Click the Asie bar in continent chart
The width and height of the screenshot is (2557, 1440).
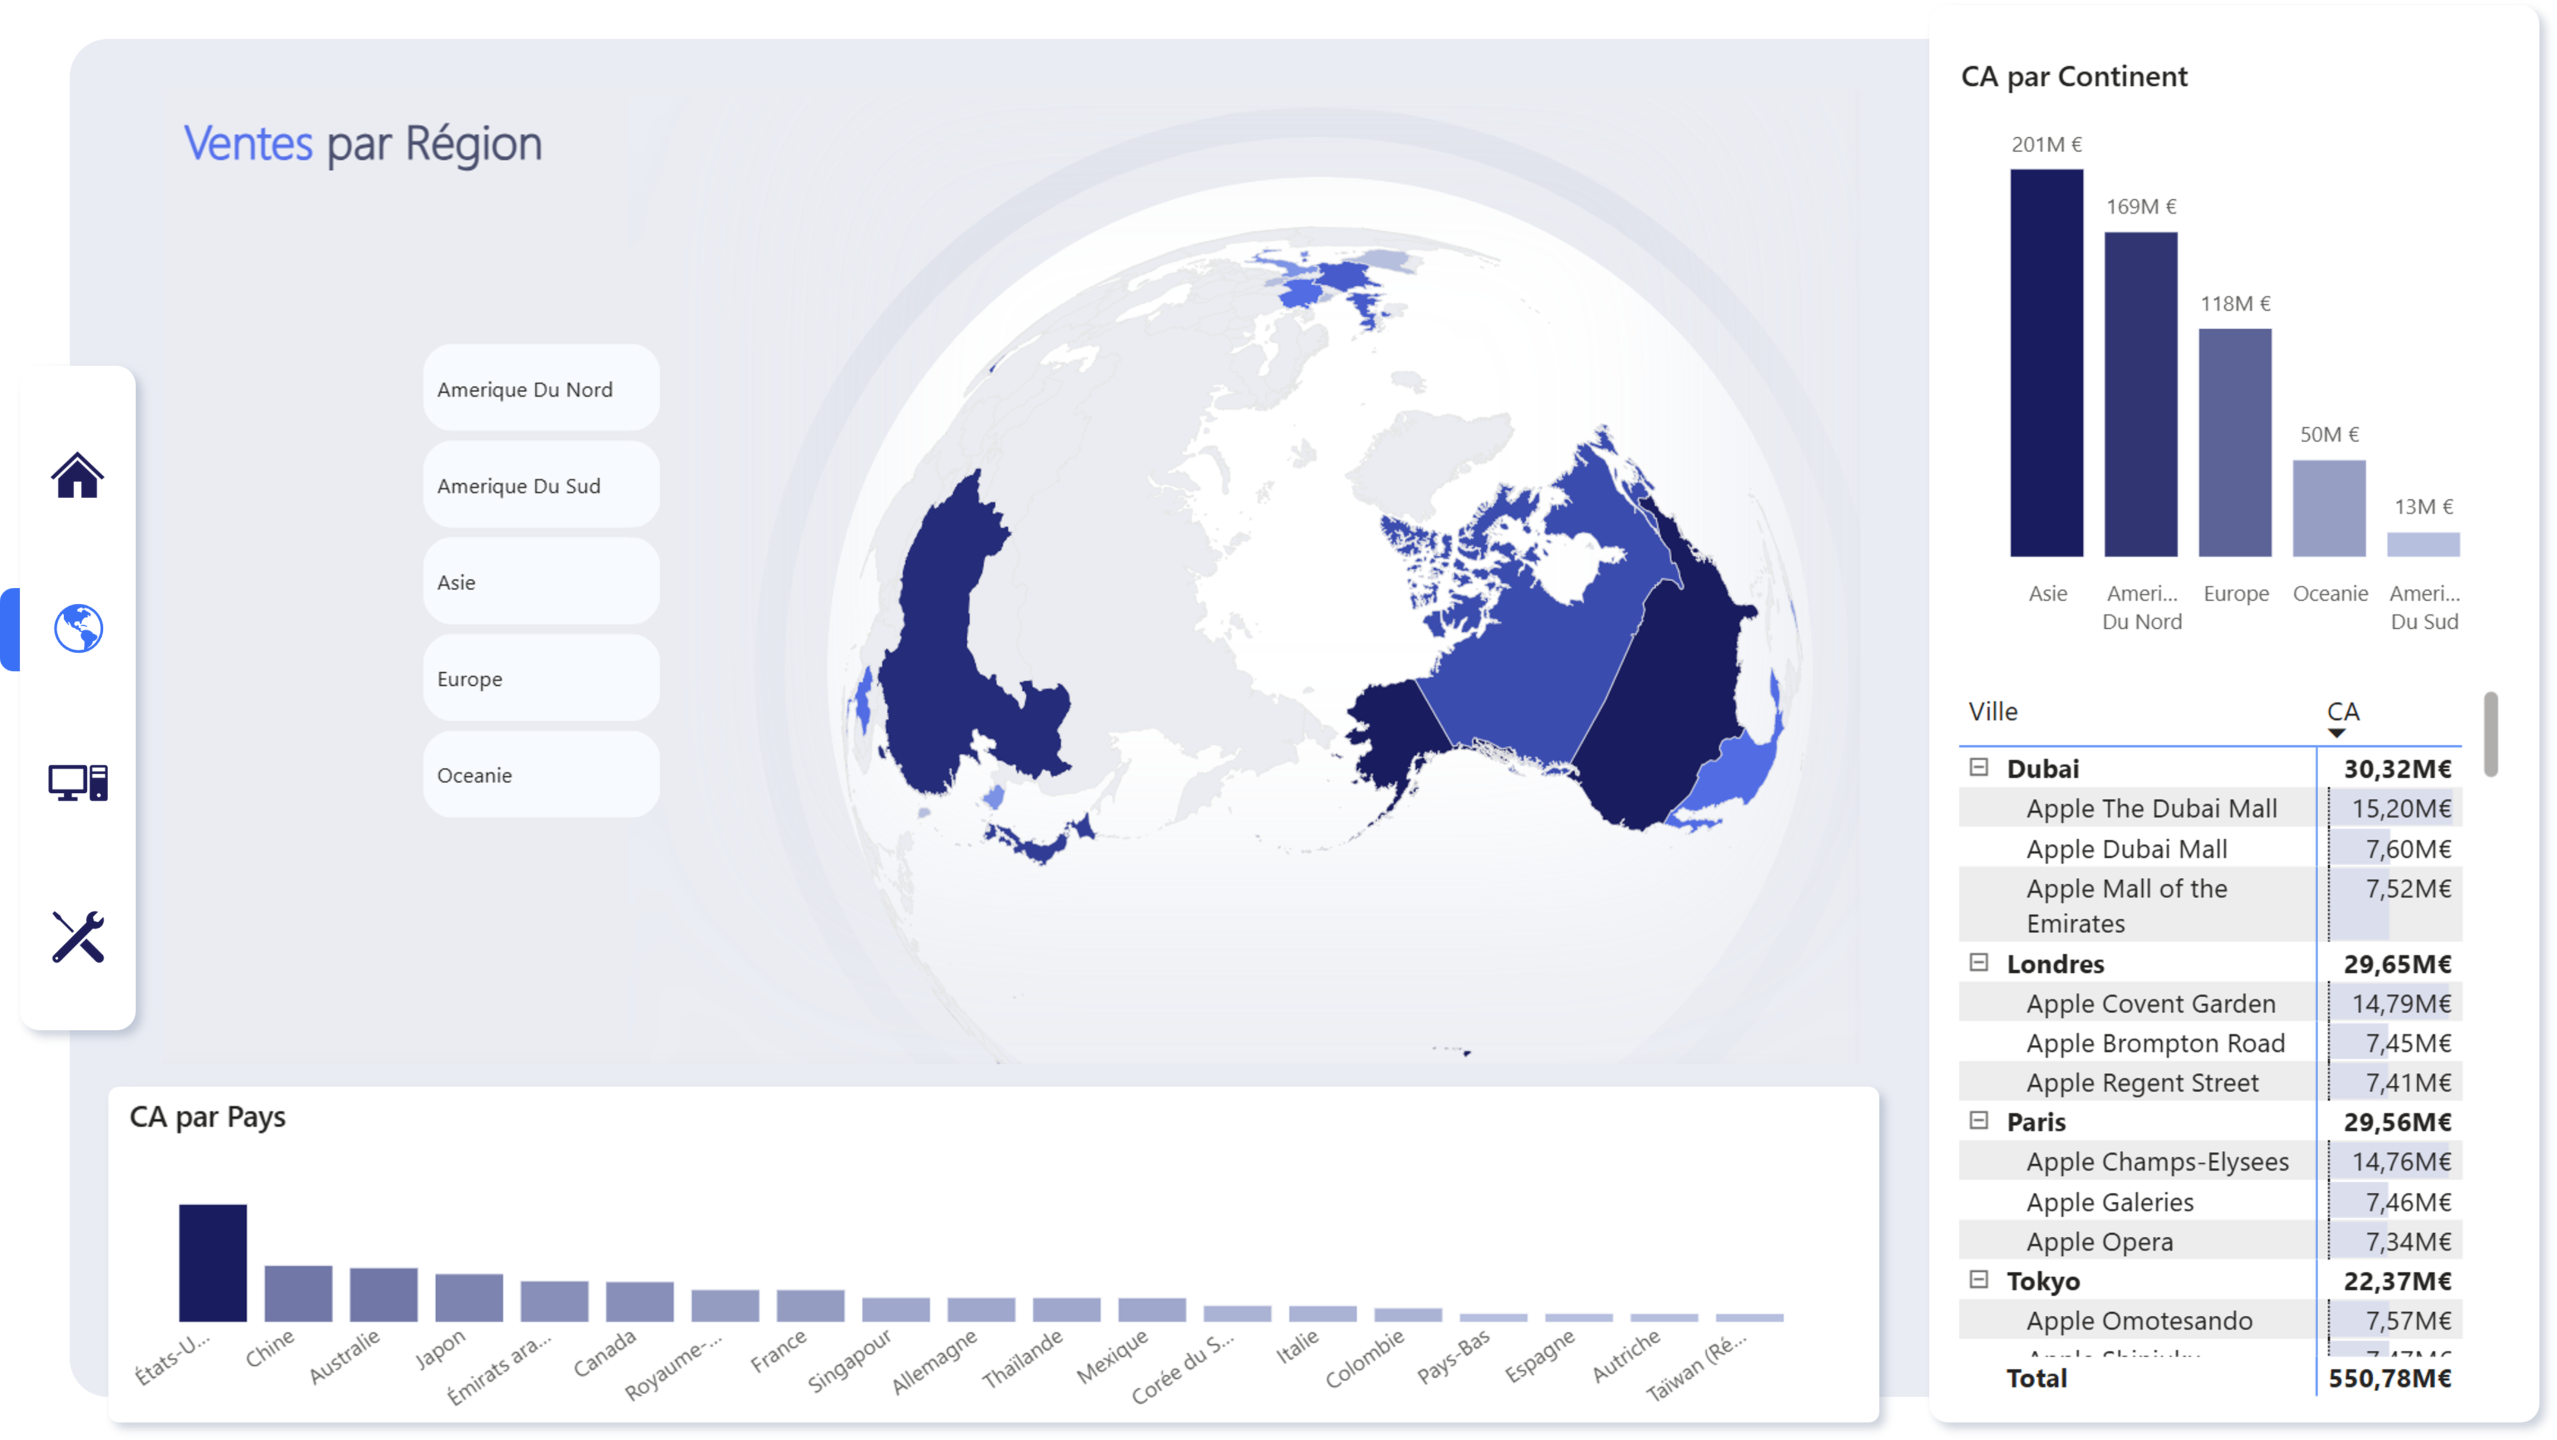click(x=2046, y=362)
